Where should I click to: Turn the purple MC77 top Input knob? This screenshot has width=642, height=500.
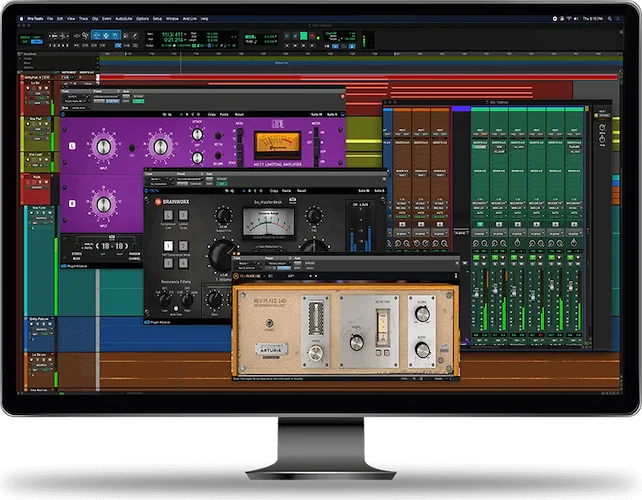(x=103, y=147)
